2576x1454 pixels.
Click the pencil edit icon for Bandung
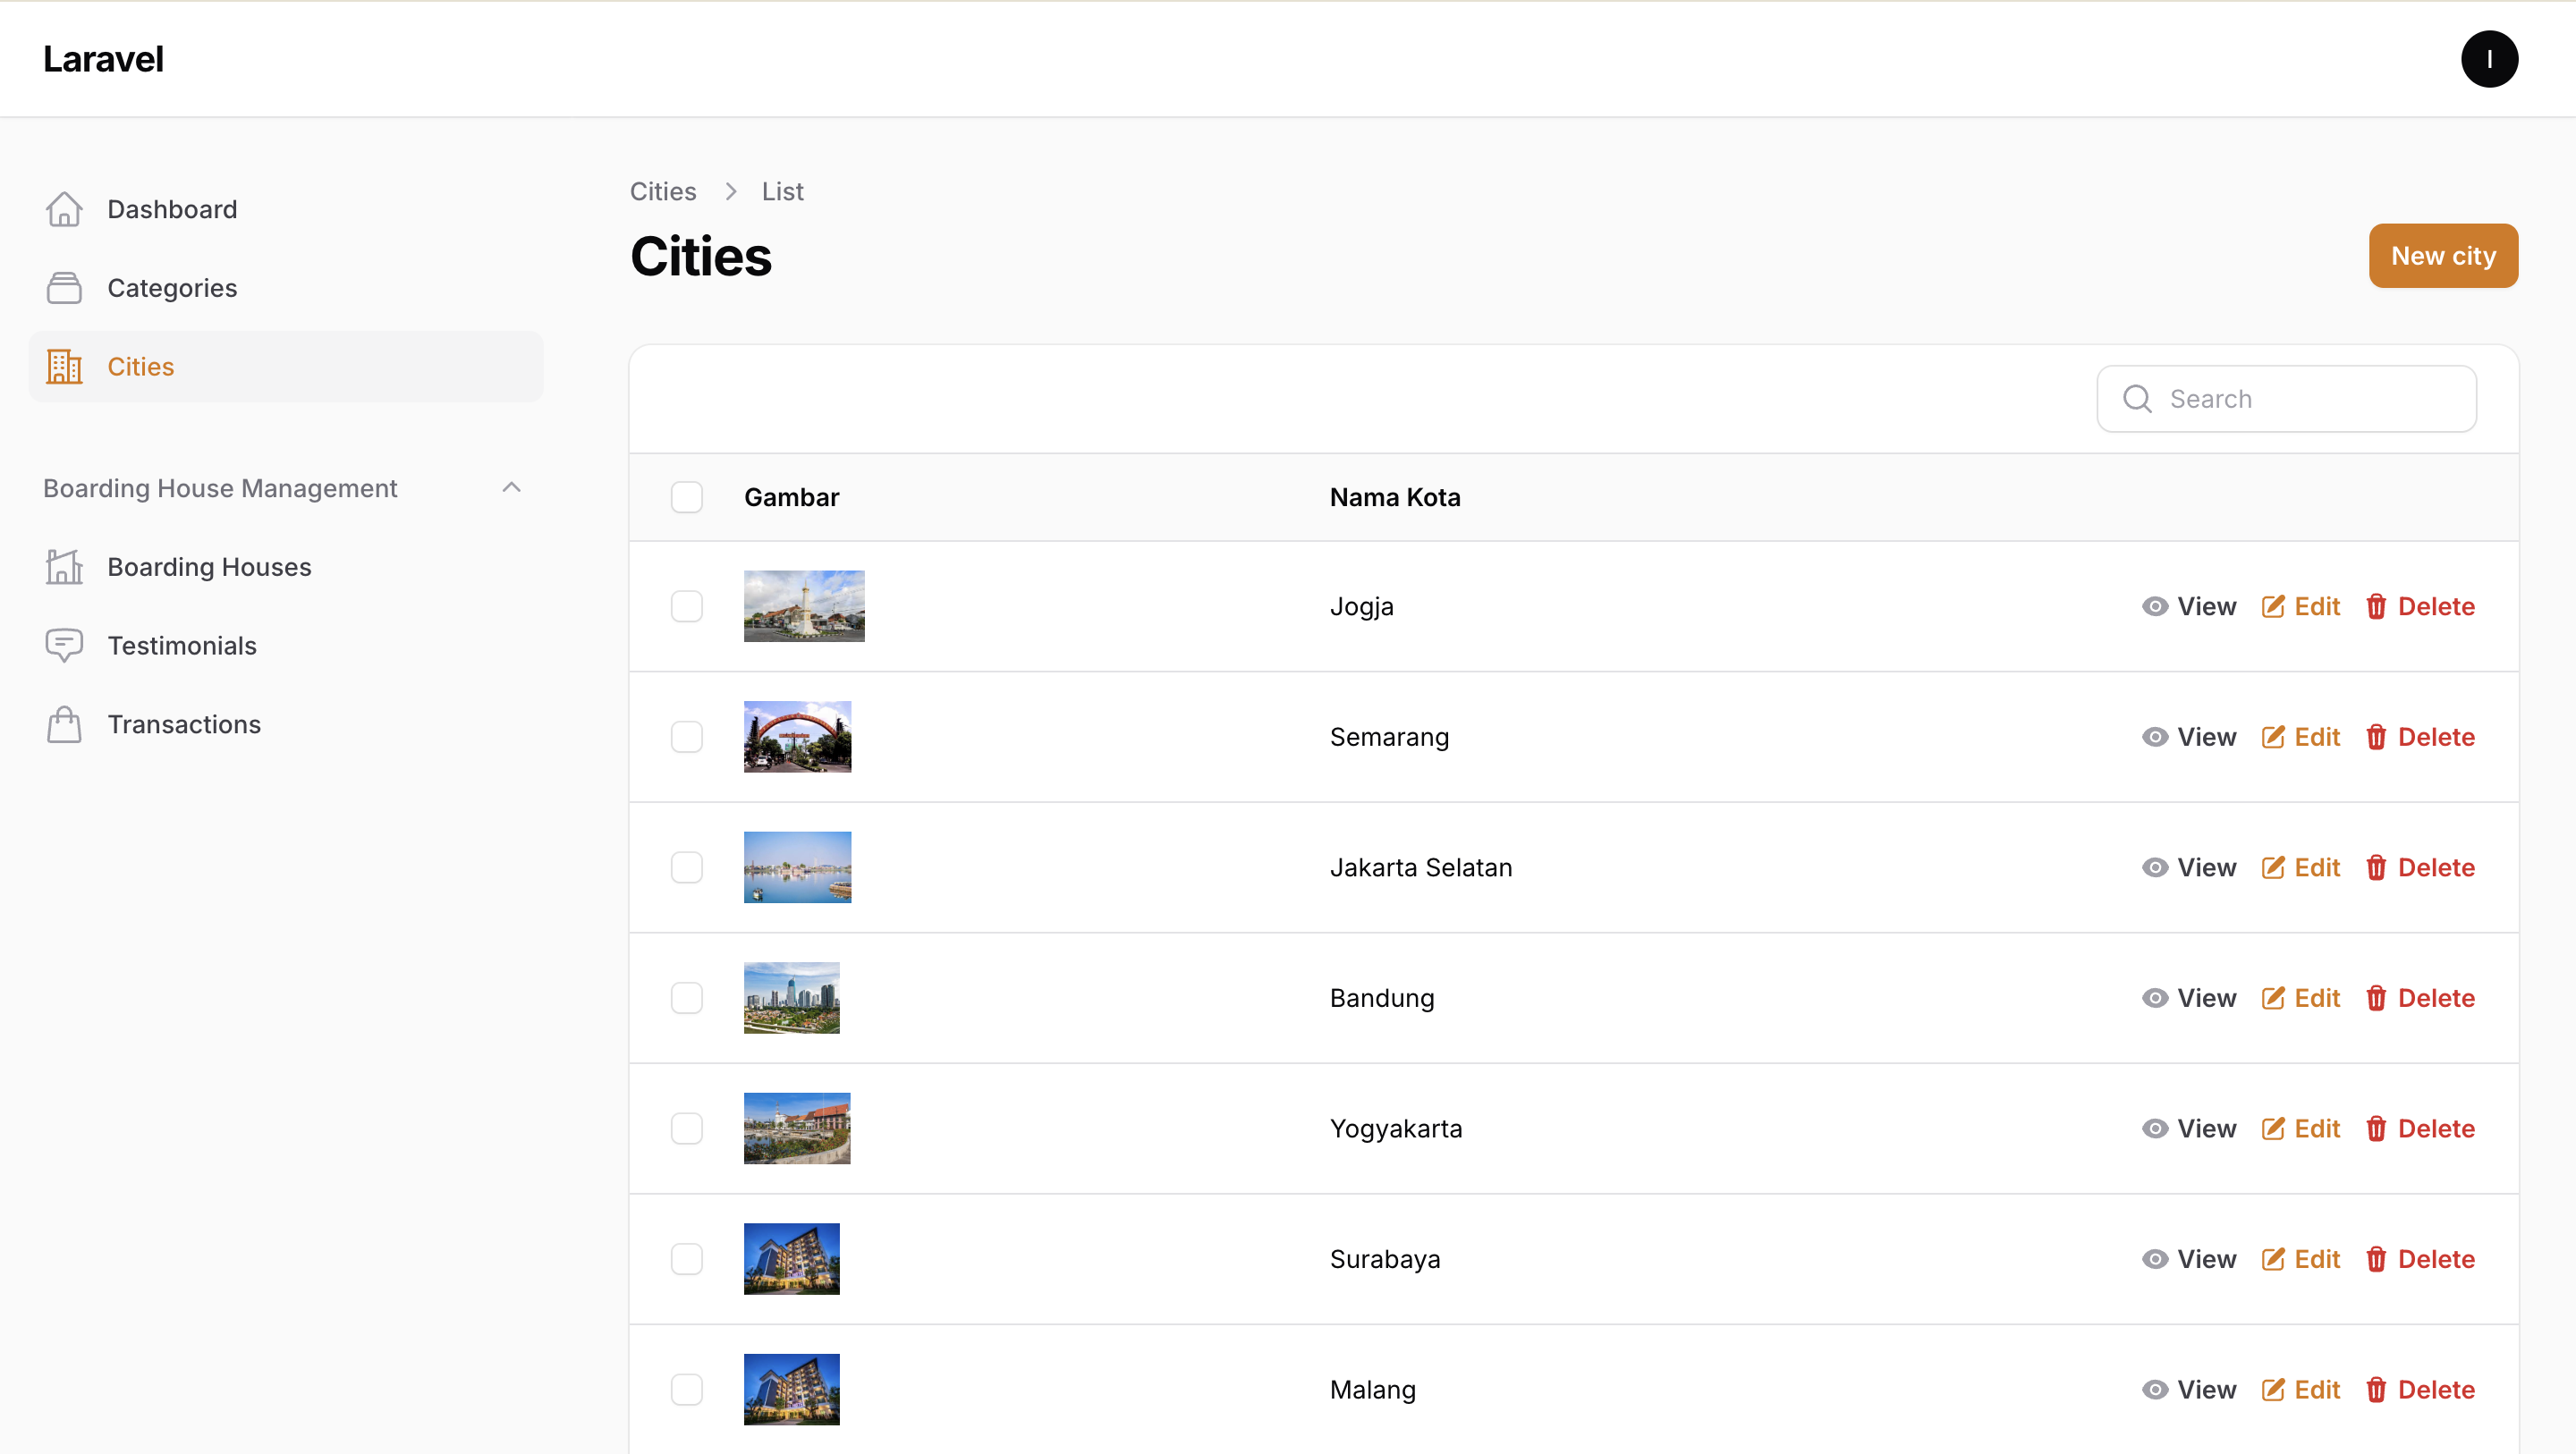[2273, 998]
